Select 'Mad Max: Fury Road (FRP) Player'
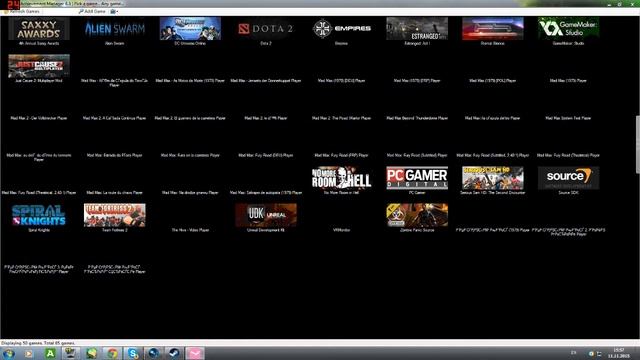The height and width of the screenshot is (360, 640). click(x=341, y=155)
